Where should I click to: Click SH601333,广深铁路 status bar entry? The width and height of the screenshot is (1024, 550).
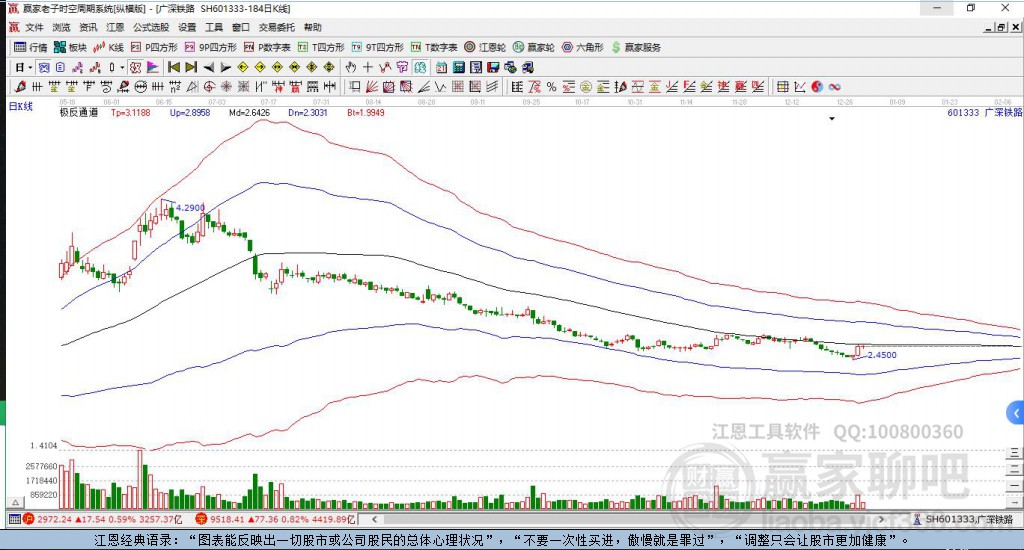pyautogui.click(x=963, y=519)
